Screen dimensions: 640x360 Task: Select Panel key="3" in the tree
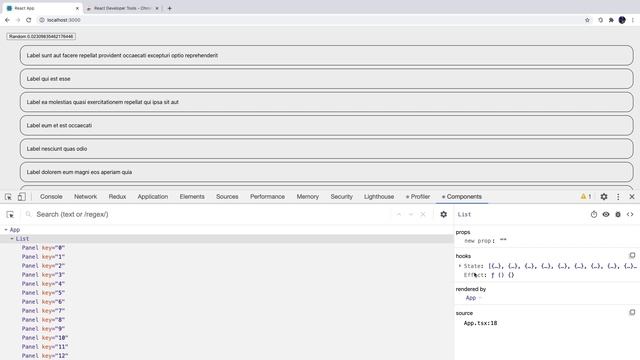click(x=43, y=275)
